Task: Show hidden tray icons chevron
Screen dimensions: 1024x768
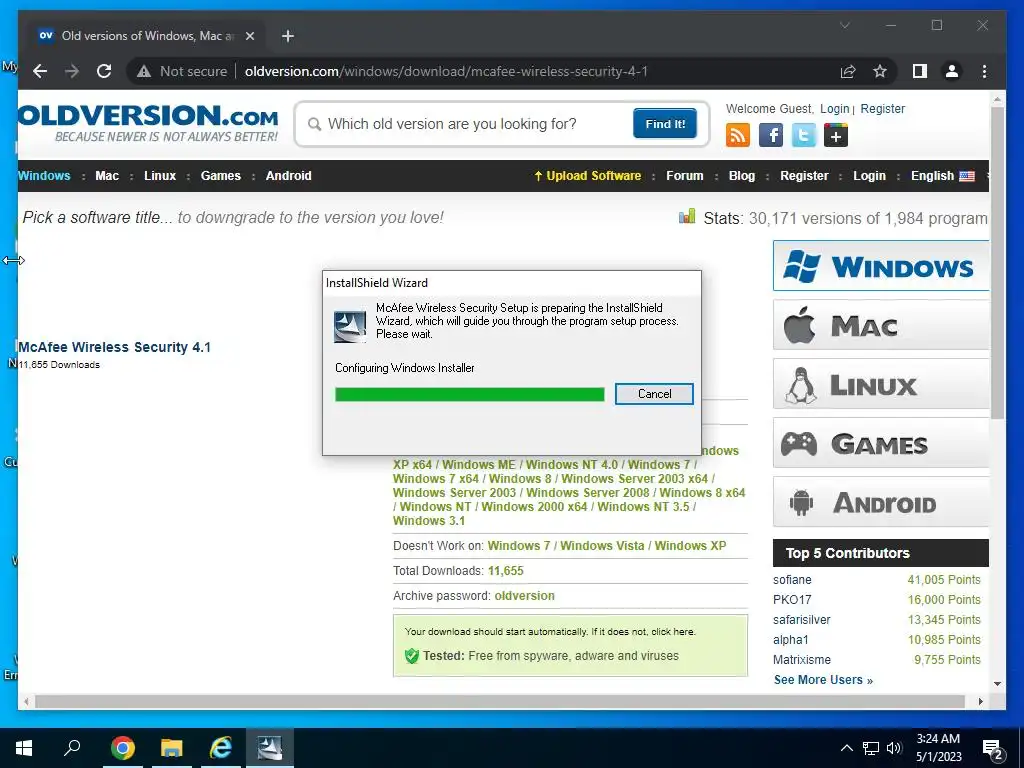Action: [x=846, y=748]
